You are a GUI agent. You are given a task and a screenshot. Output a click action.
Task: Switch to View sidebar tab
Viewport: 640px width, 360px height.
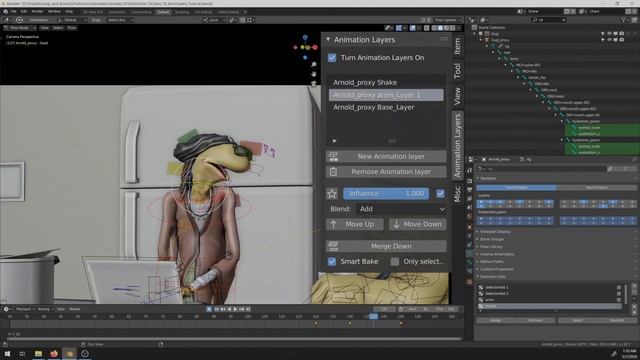457,96
